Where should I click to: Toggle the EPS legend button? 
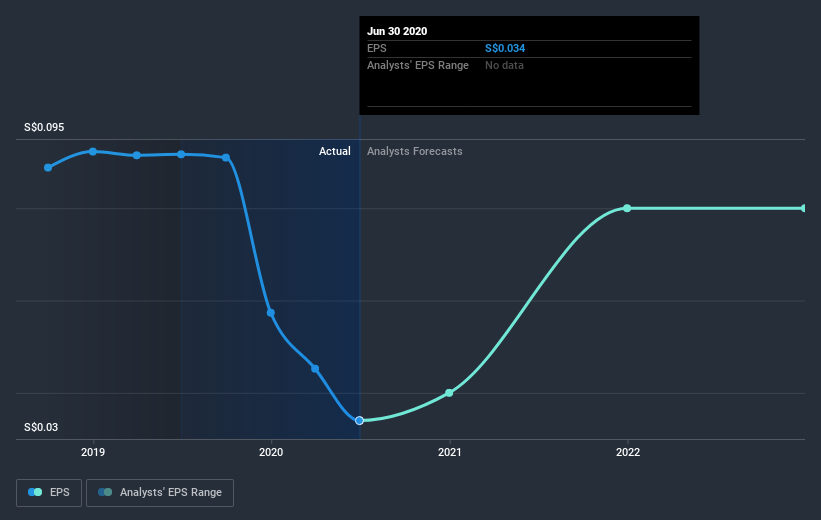(x=49, y=493)
